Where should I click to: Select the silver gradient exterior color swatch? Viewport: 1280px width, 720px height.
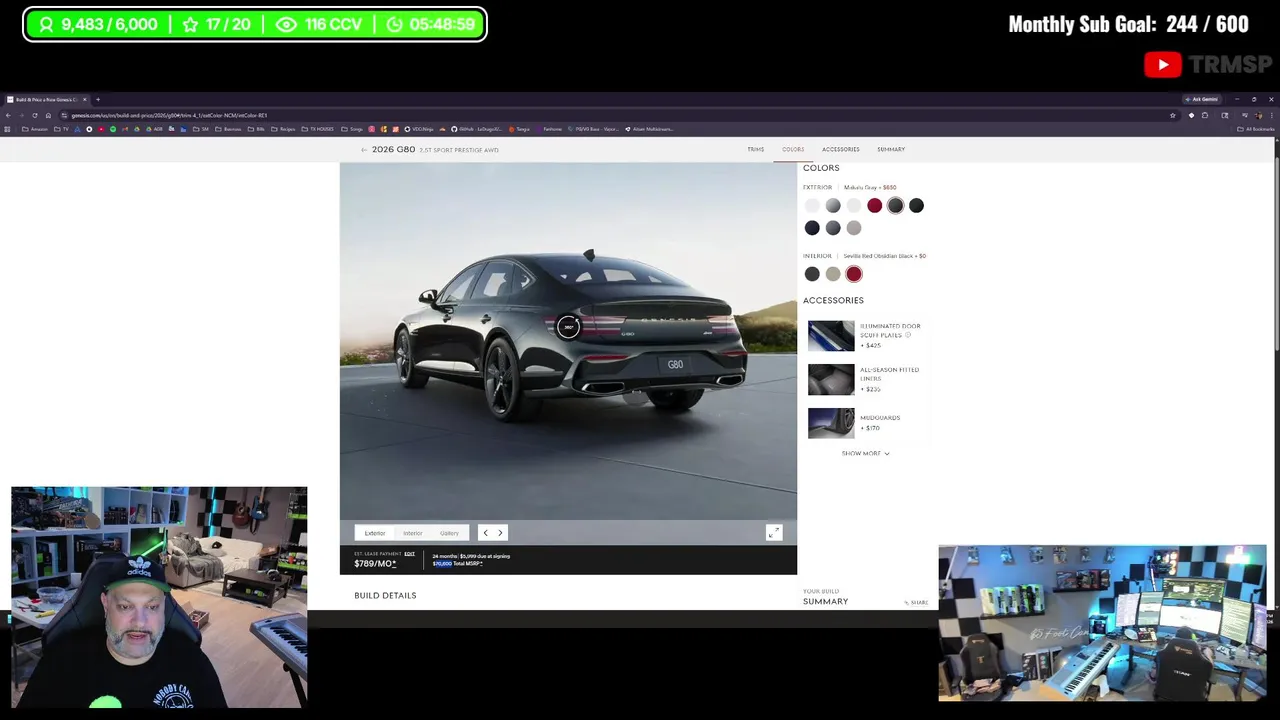click(833, 206)
